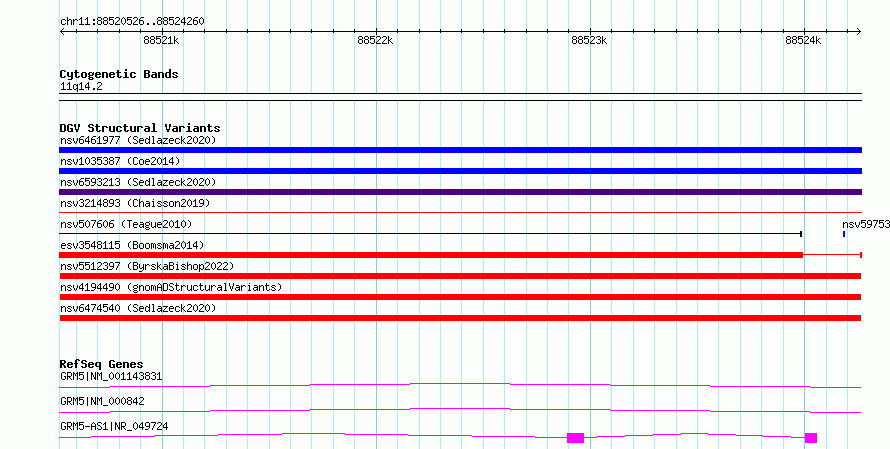Click the RefSeq Genes track heading
The width and height of the screenshot is (890, 449).
[101, 364]
